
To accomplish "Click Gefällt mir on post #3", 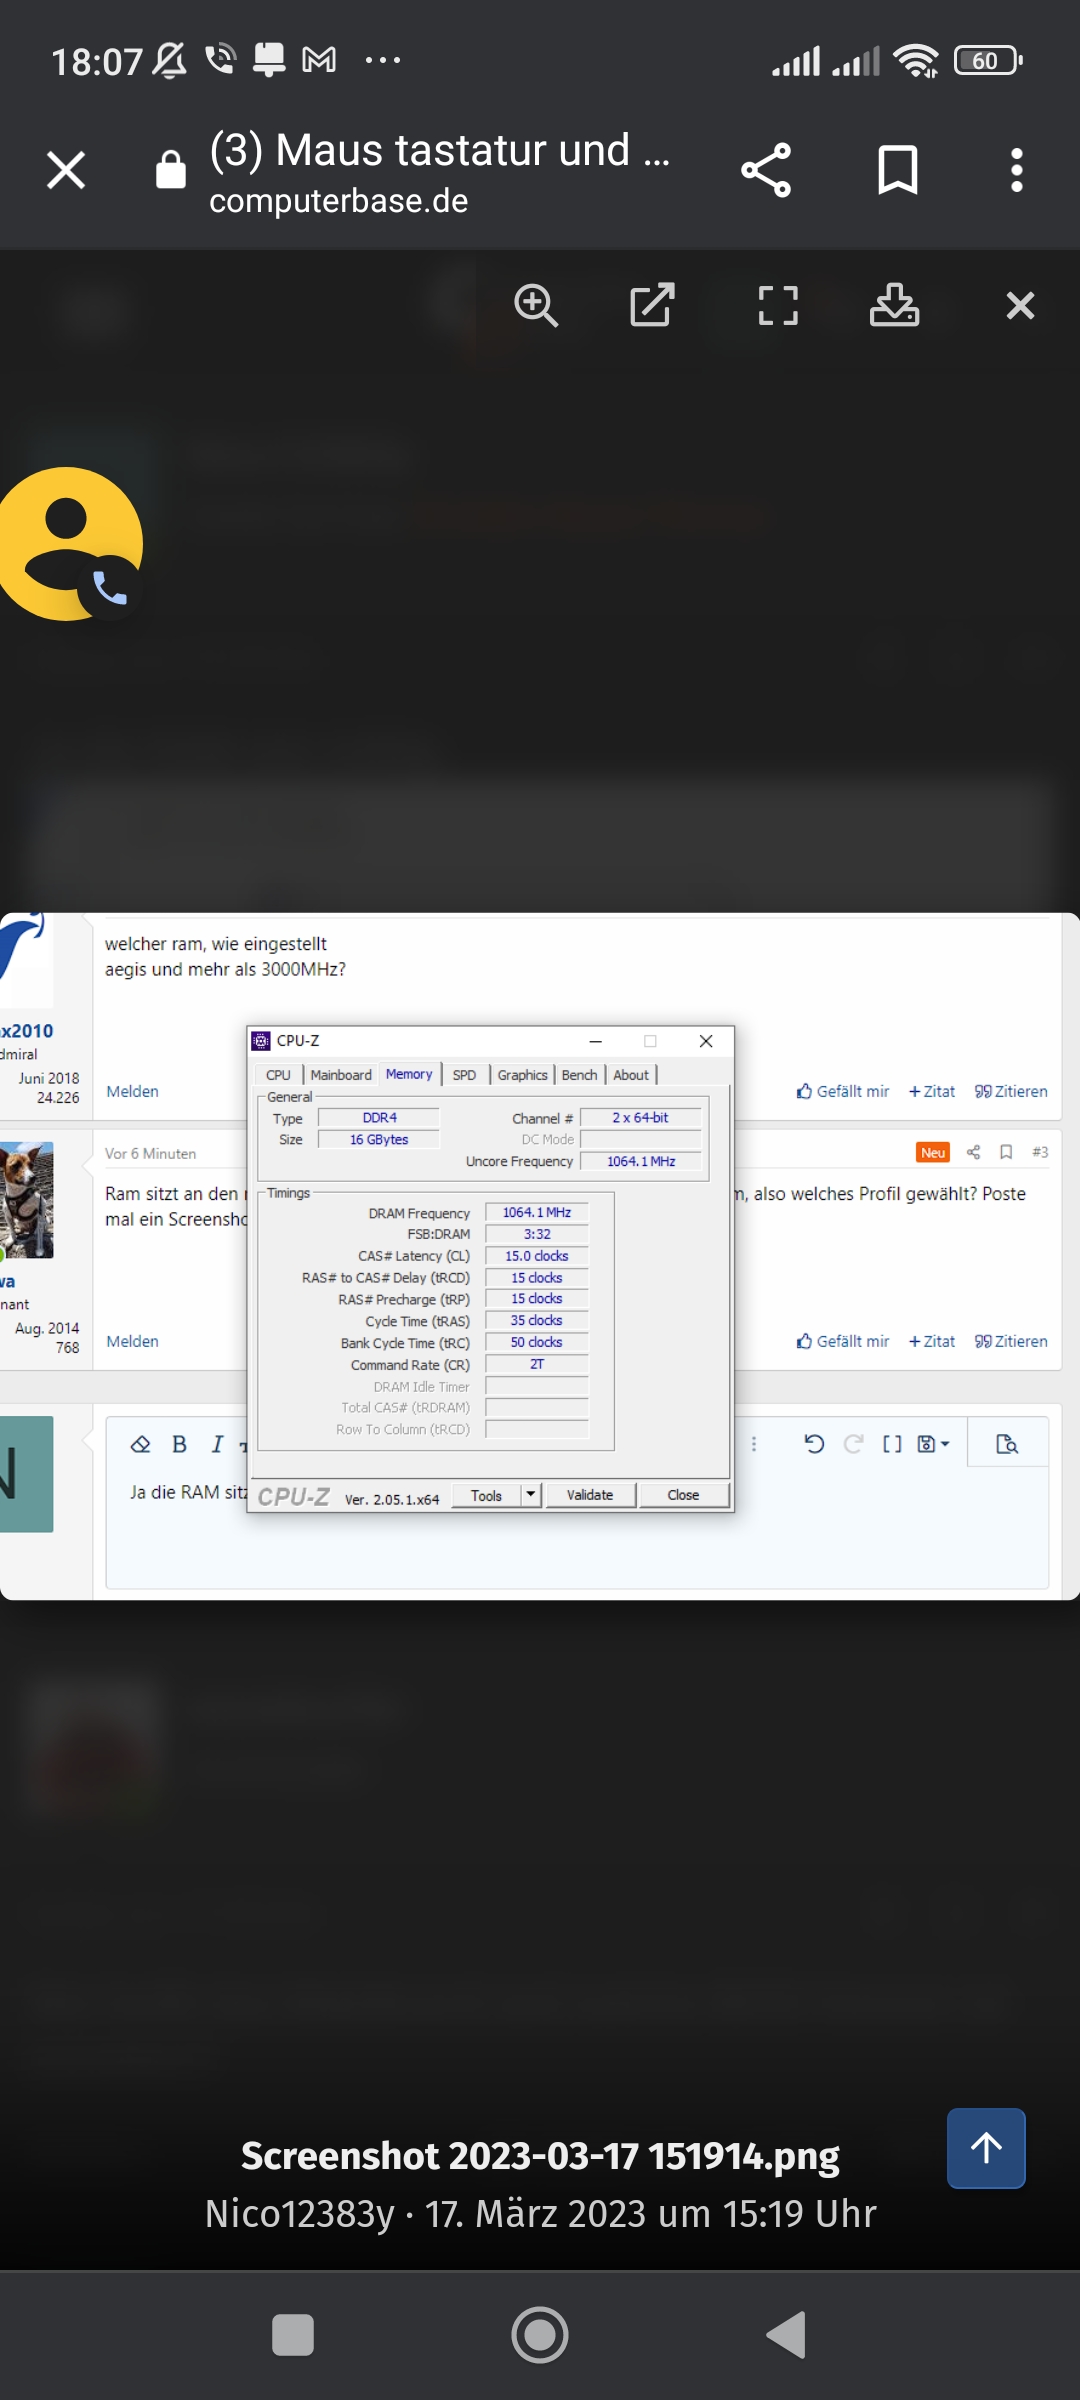I will tap(842, 1341).
